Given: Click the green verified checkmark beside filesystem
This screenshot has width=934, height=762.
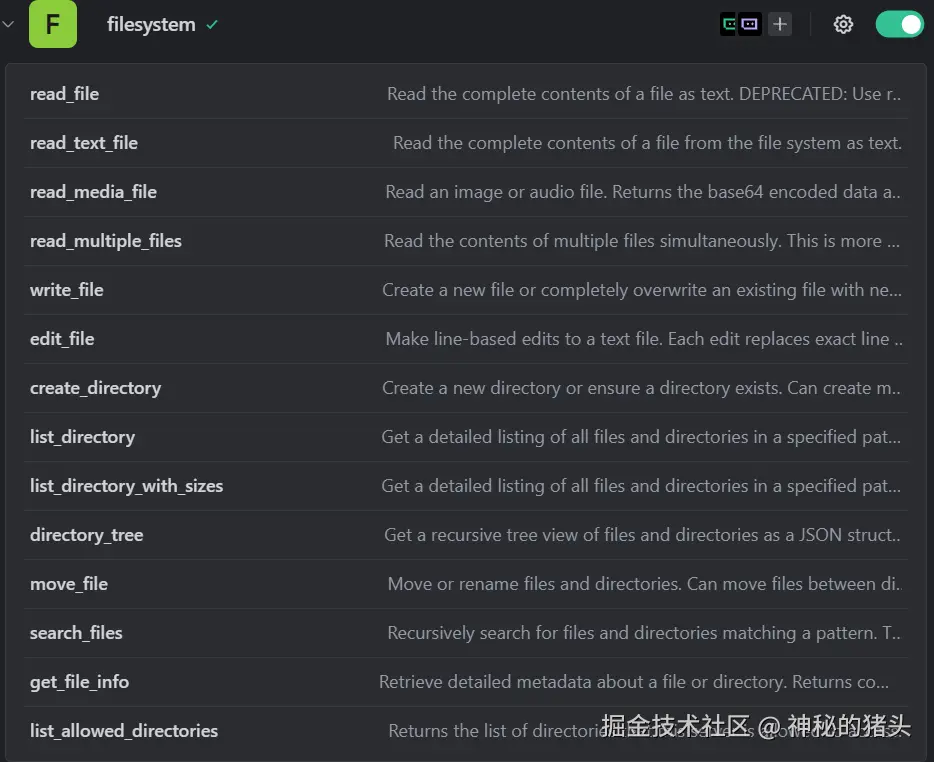Looking at the screenshot, I should (x=212, y=25).
